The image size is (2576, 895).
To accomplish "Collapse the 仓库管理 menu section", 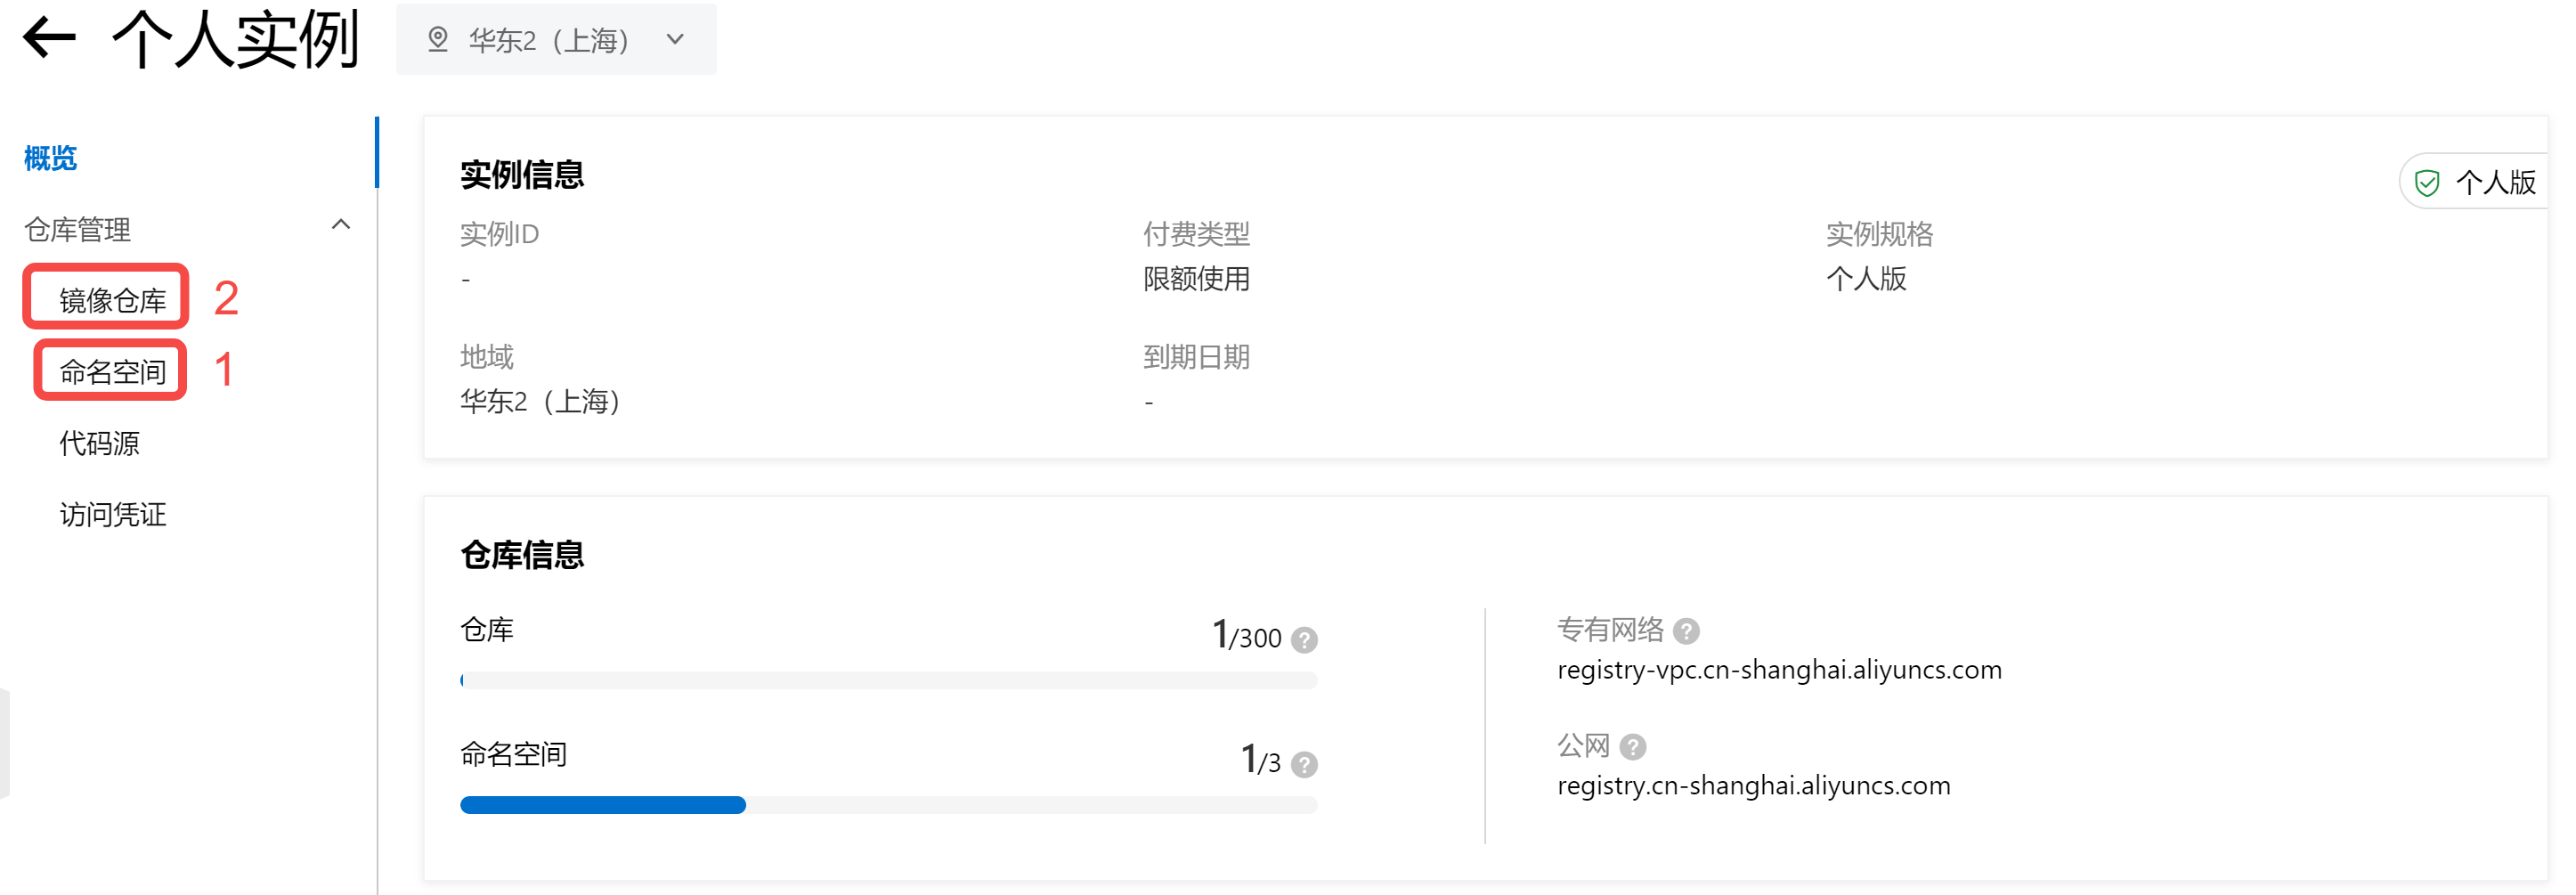I will coord(340,226).
